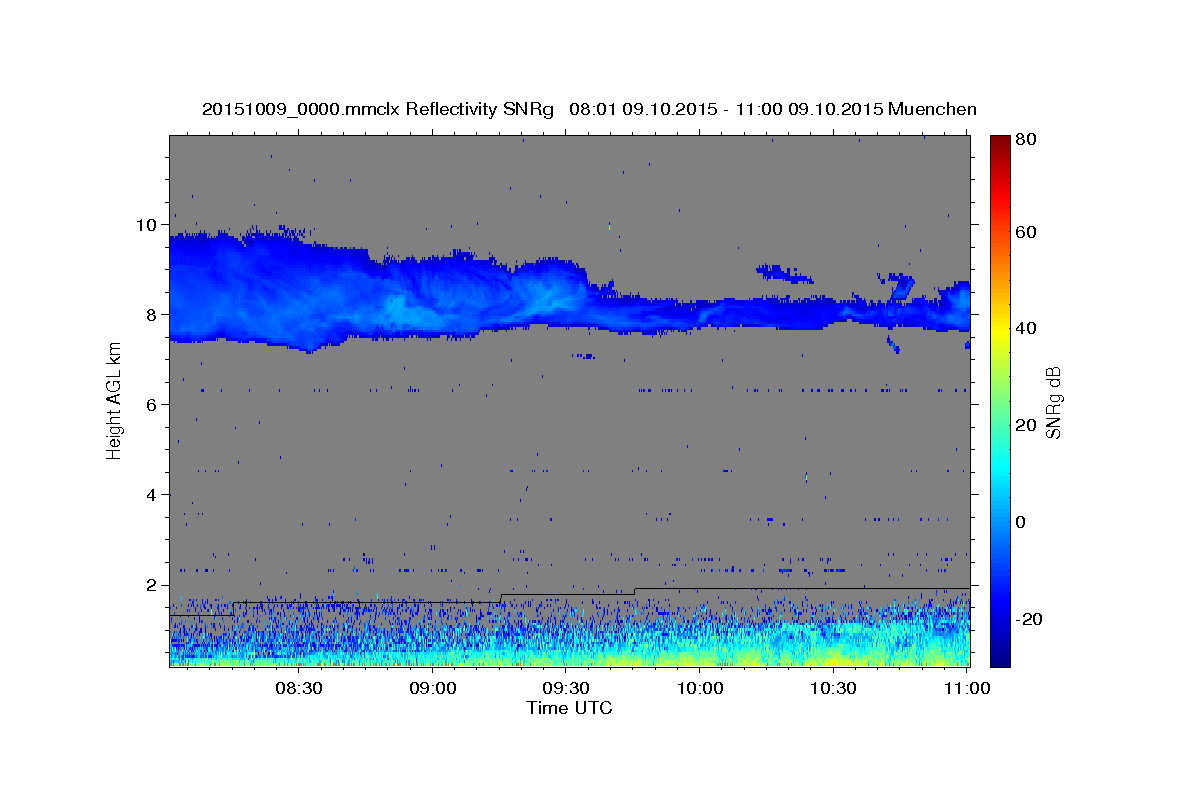1200x800 pixels.
Task: Click the dark blue bottom of colorbar
Action: point(1000,658)
